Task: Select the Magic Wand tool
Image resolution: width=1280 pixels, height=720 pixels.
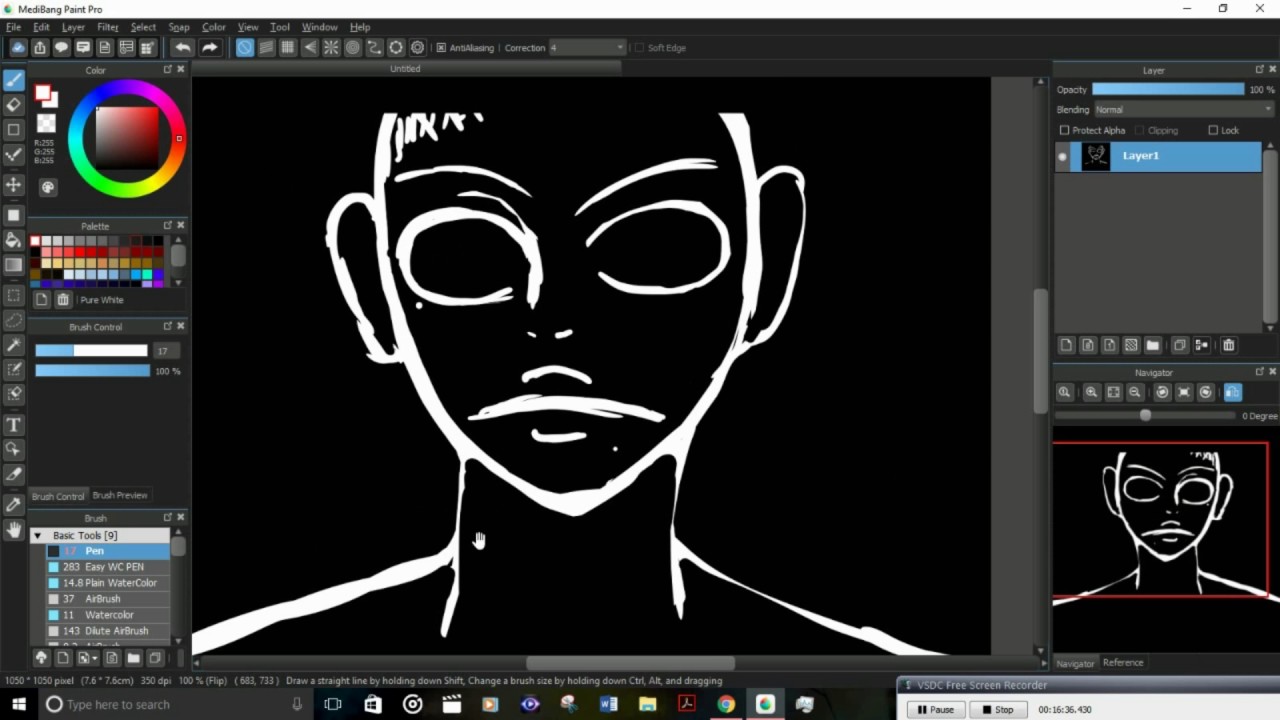Action: pyautogui.click(x=13, y=345)
